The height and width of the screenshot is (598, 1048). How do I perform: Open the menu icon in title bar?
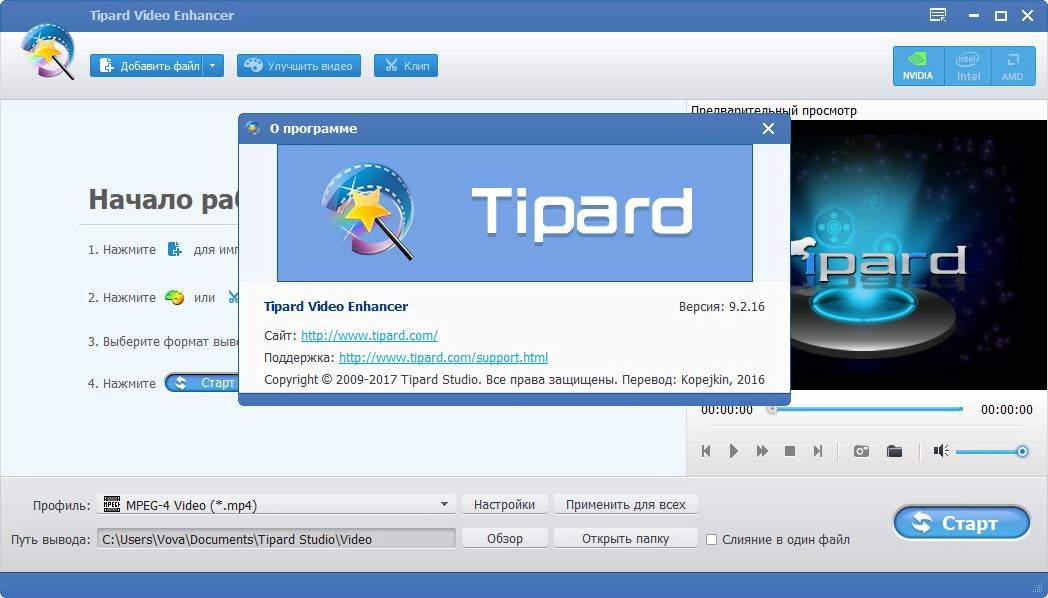point(938,15)
